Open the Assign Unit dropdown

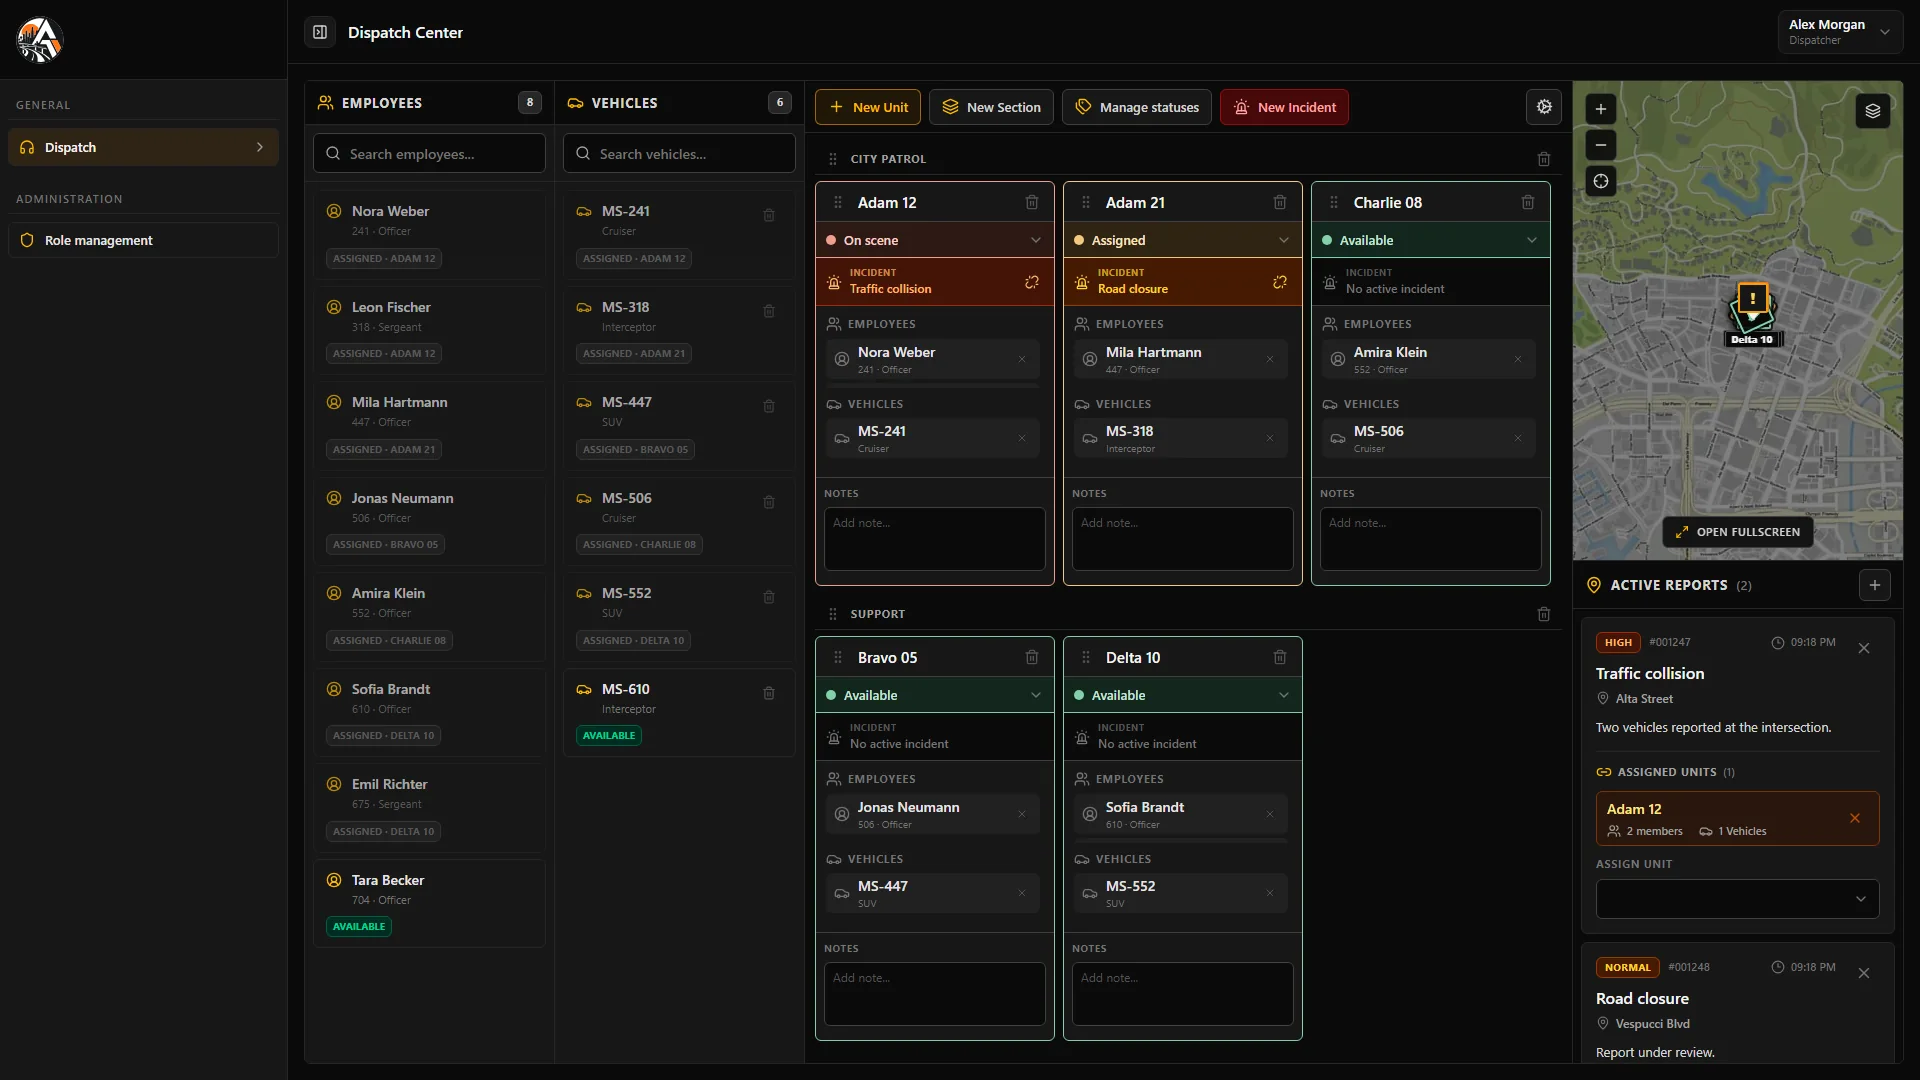(x=1738, y=899)
